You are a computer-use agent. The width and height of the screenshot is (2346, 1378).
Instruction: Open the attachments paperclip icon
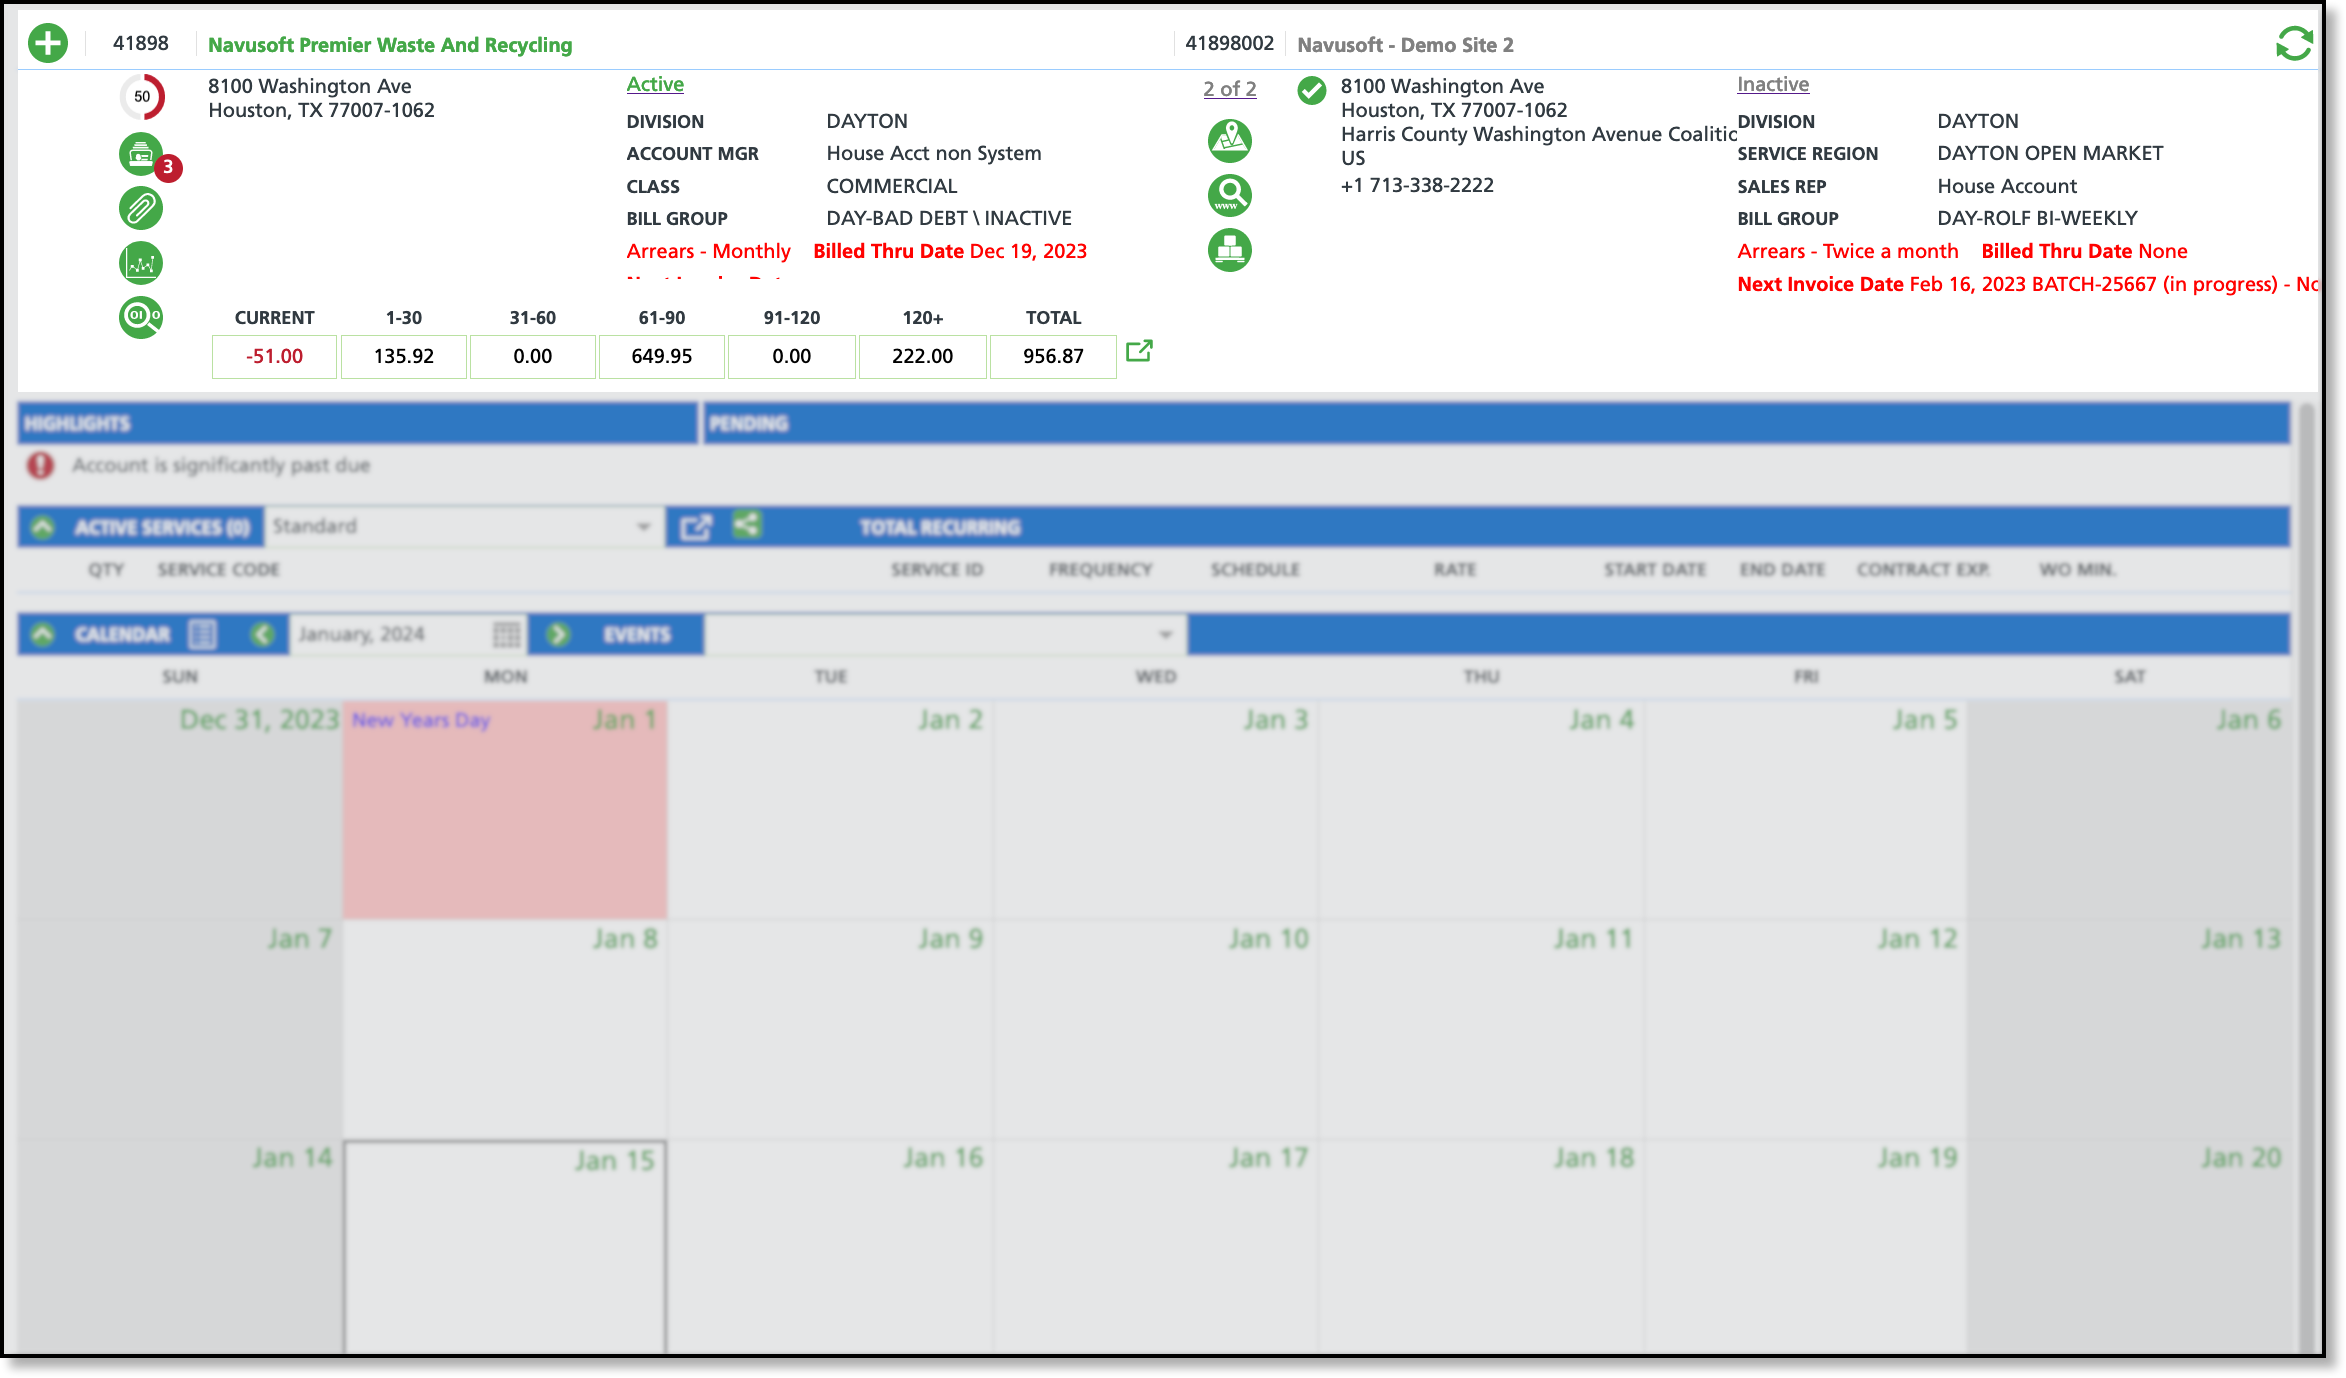pyautogui.click(x=141, y=209)
